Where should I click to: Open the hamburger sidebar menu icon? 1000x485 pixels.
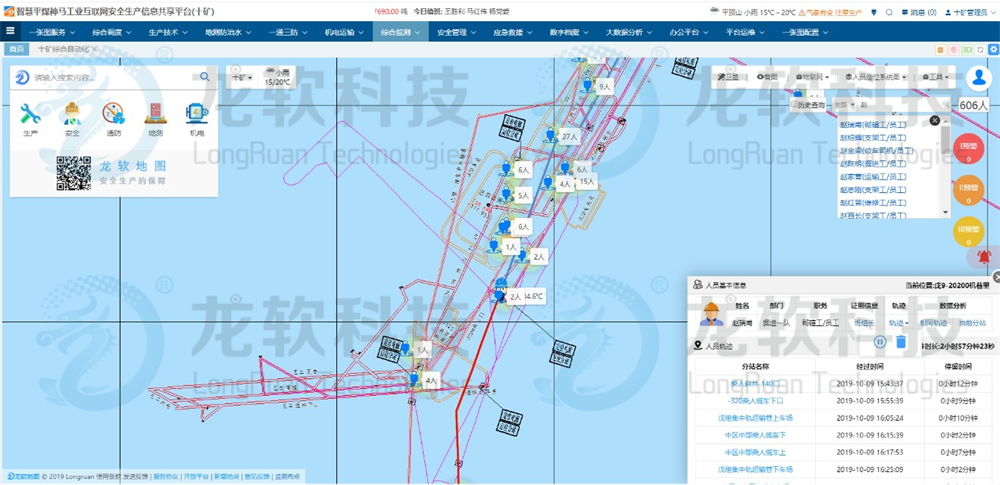click(x=10, y=31)
